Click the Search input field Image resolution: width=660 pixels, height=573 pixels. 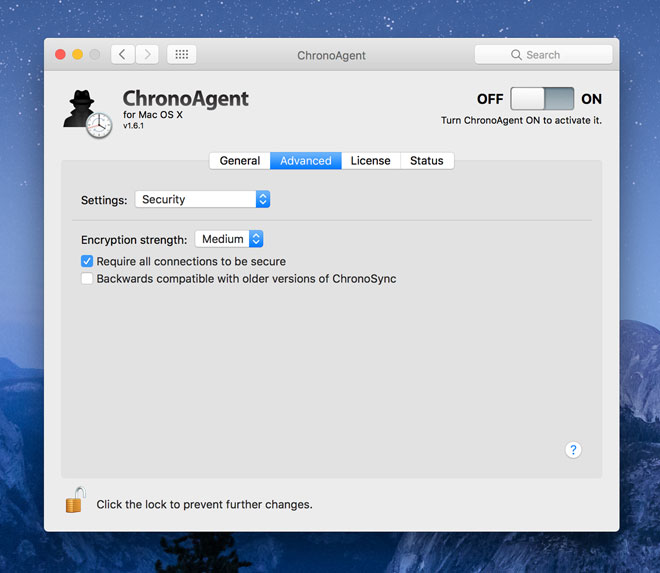point(543,55)
